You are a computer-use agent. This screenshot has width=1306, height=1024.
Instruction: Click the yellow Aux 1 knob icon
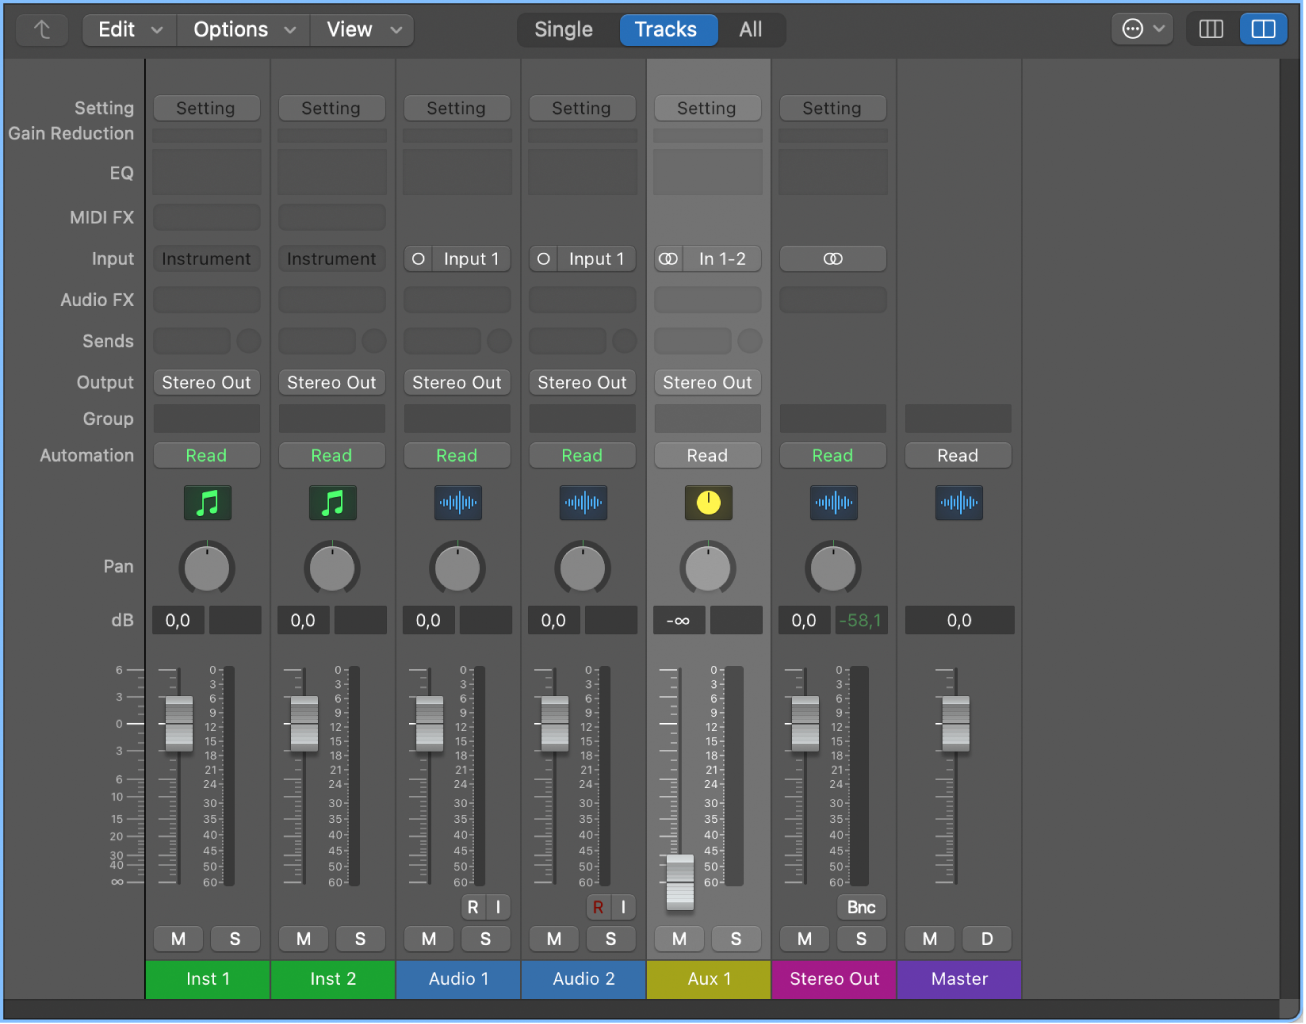[x=708, y=503]
